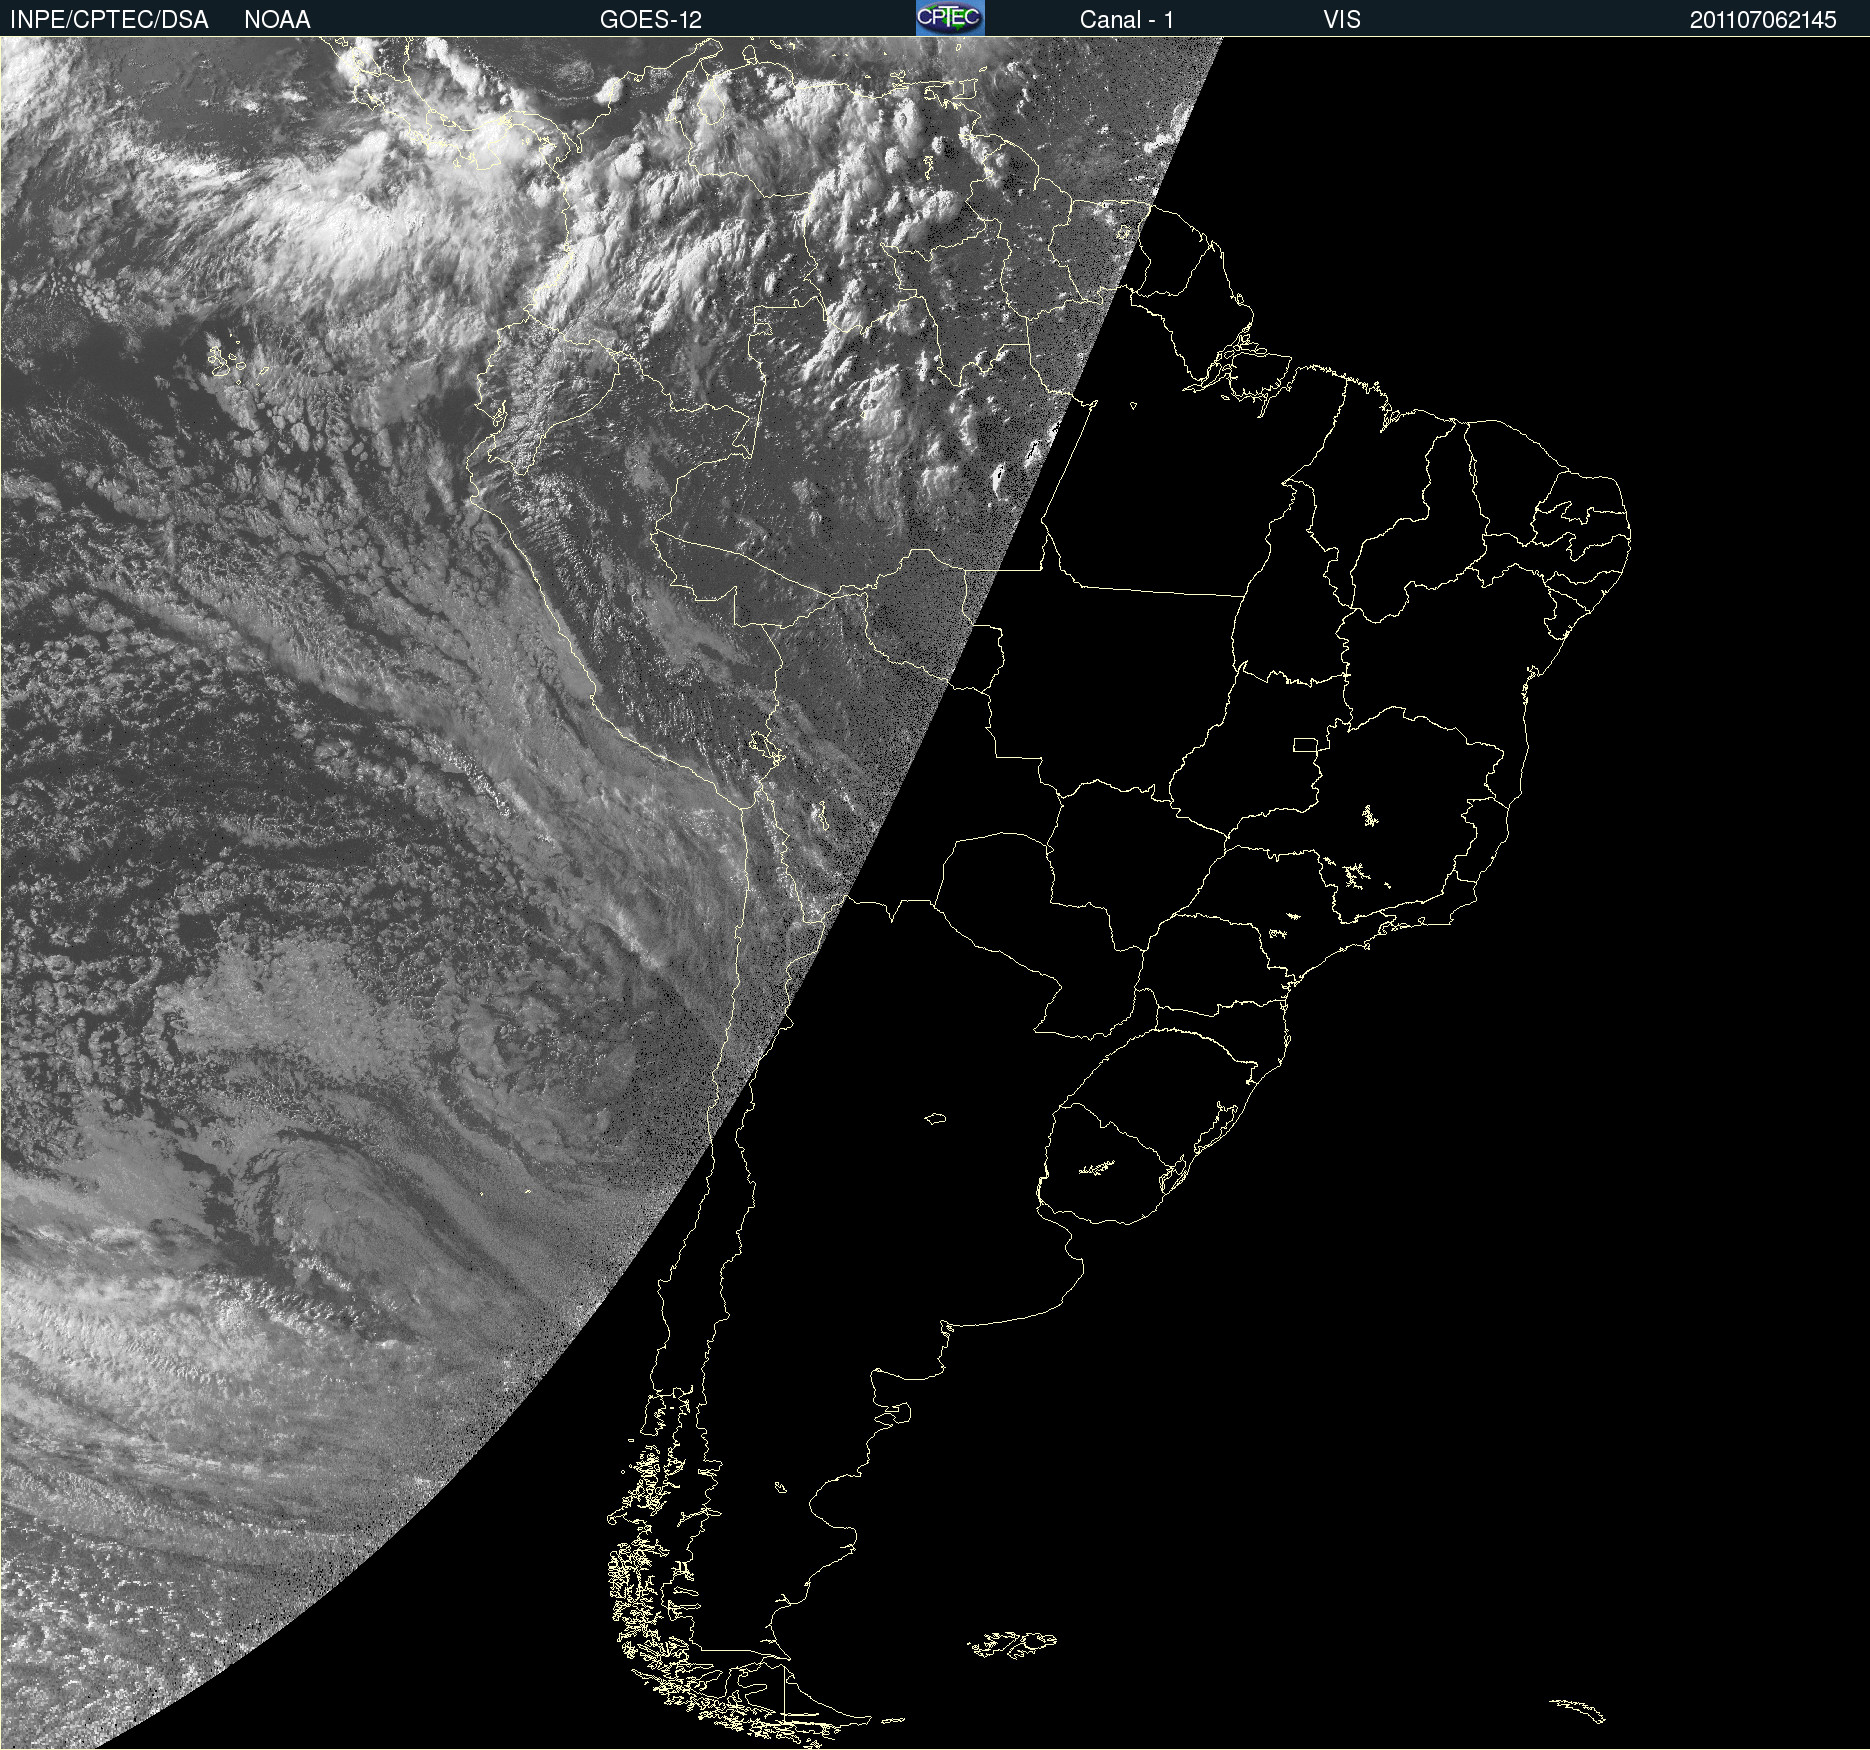The width and height of the screenshot is (1870, 1750).
Task: Click the NOAA label in the header
Action: [277, 20]
